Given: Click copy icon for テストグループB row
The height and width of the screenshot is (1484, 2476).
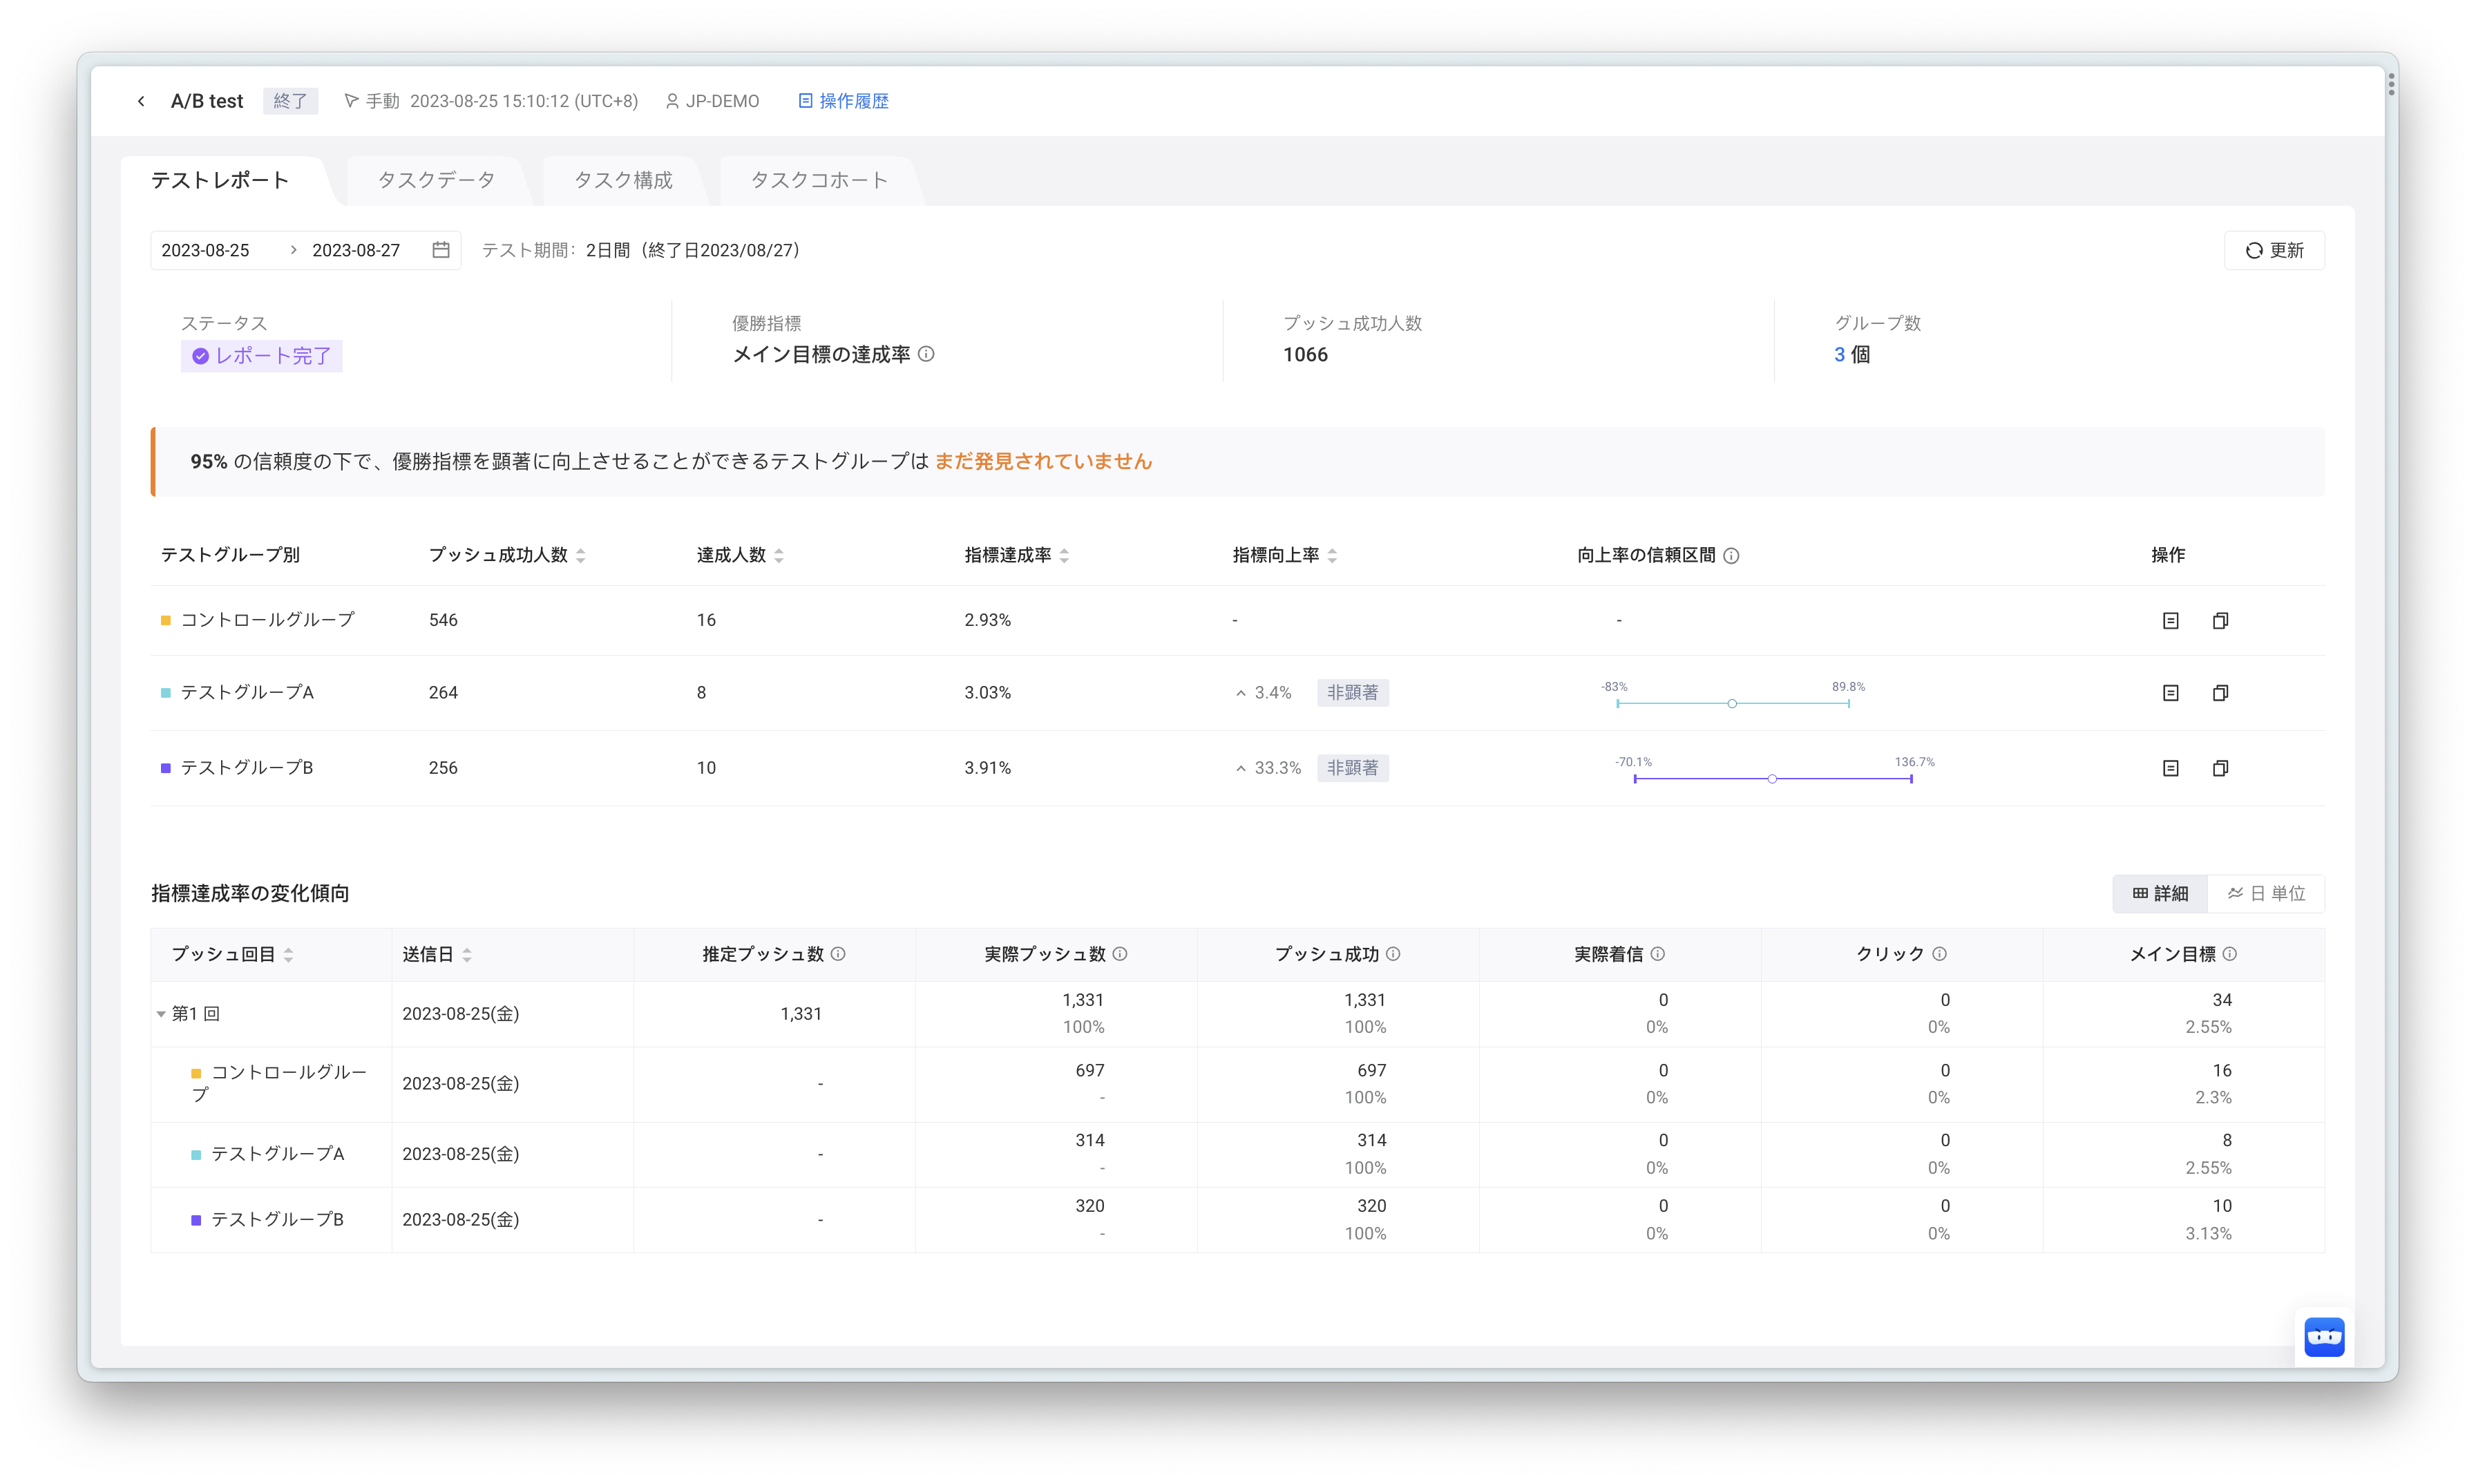Looking at the screenshot, I should (2220, 768).
